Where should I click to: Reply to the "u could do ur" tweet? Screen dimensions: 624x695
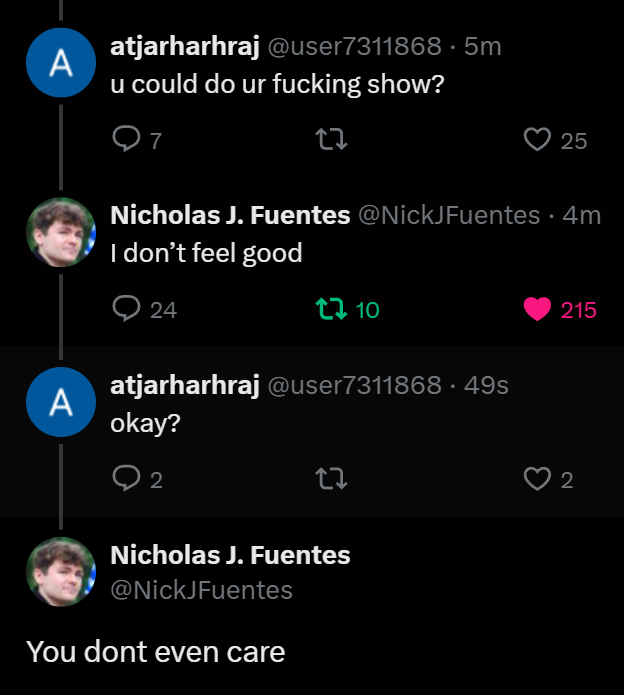tap(126, 140)
